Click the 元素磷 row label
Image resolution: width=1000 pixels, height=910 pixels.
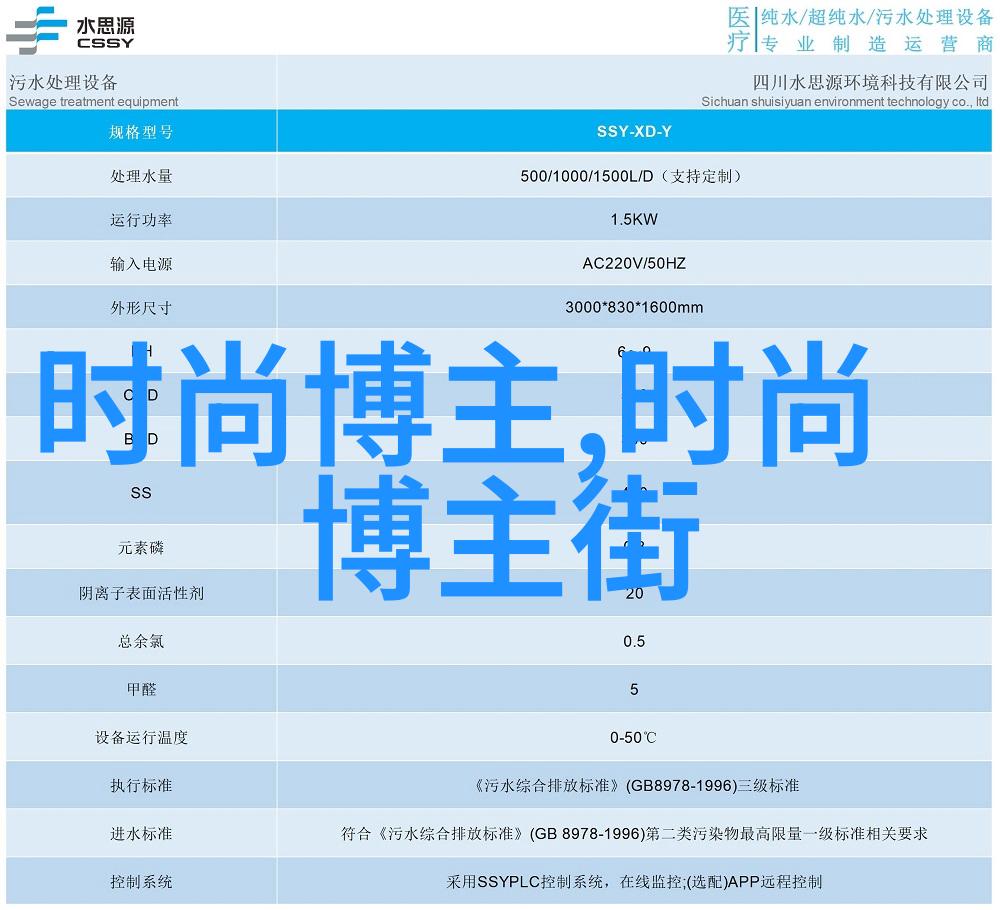[141, 548]
